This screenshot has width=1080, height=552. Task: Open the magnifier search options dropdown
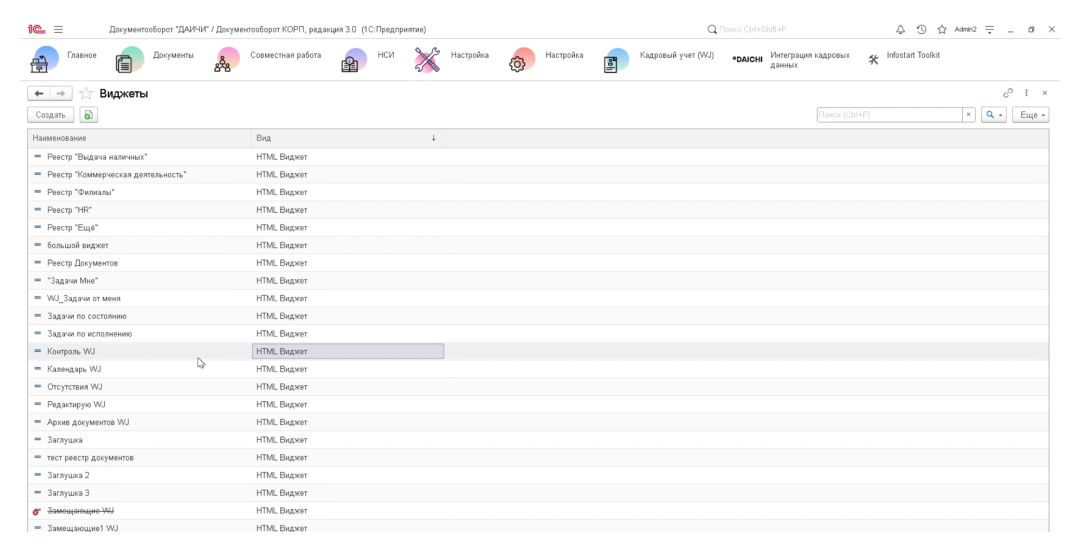pyautogui.click(x=994, y=116)
